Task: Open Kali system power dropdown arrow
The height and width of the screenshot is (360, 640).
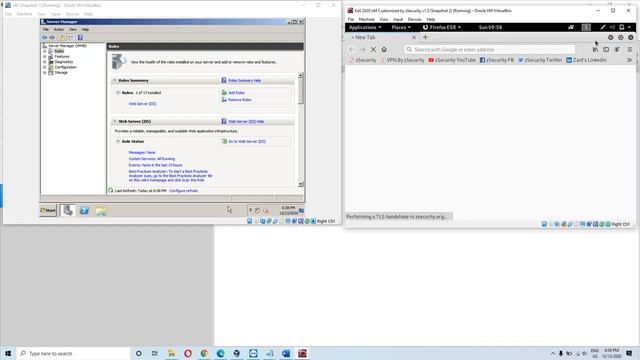Action: [629, 27]
